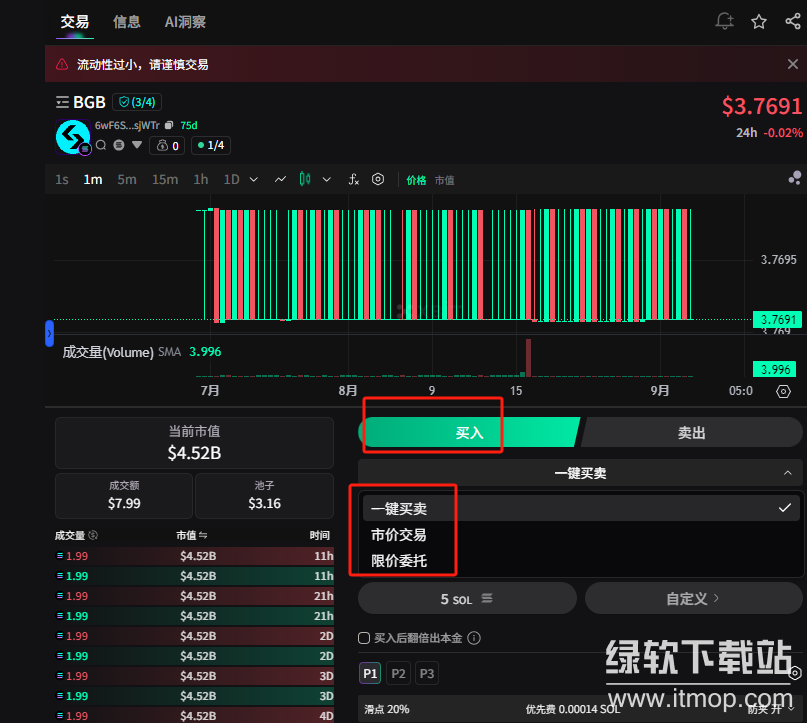The width and height of the screenshot is (807, 723).
Task: Open the indicators fx icon
Action: click(353, 180)
